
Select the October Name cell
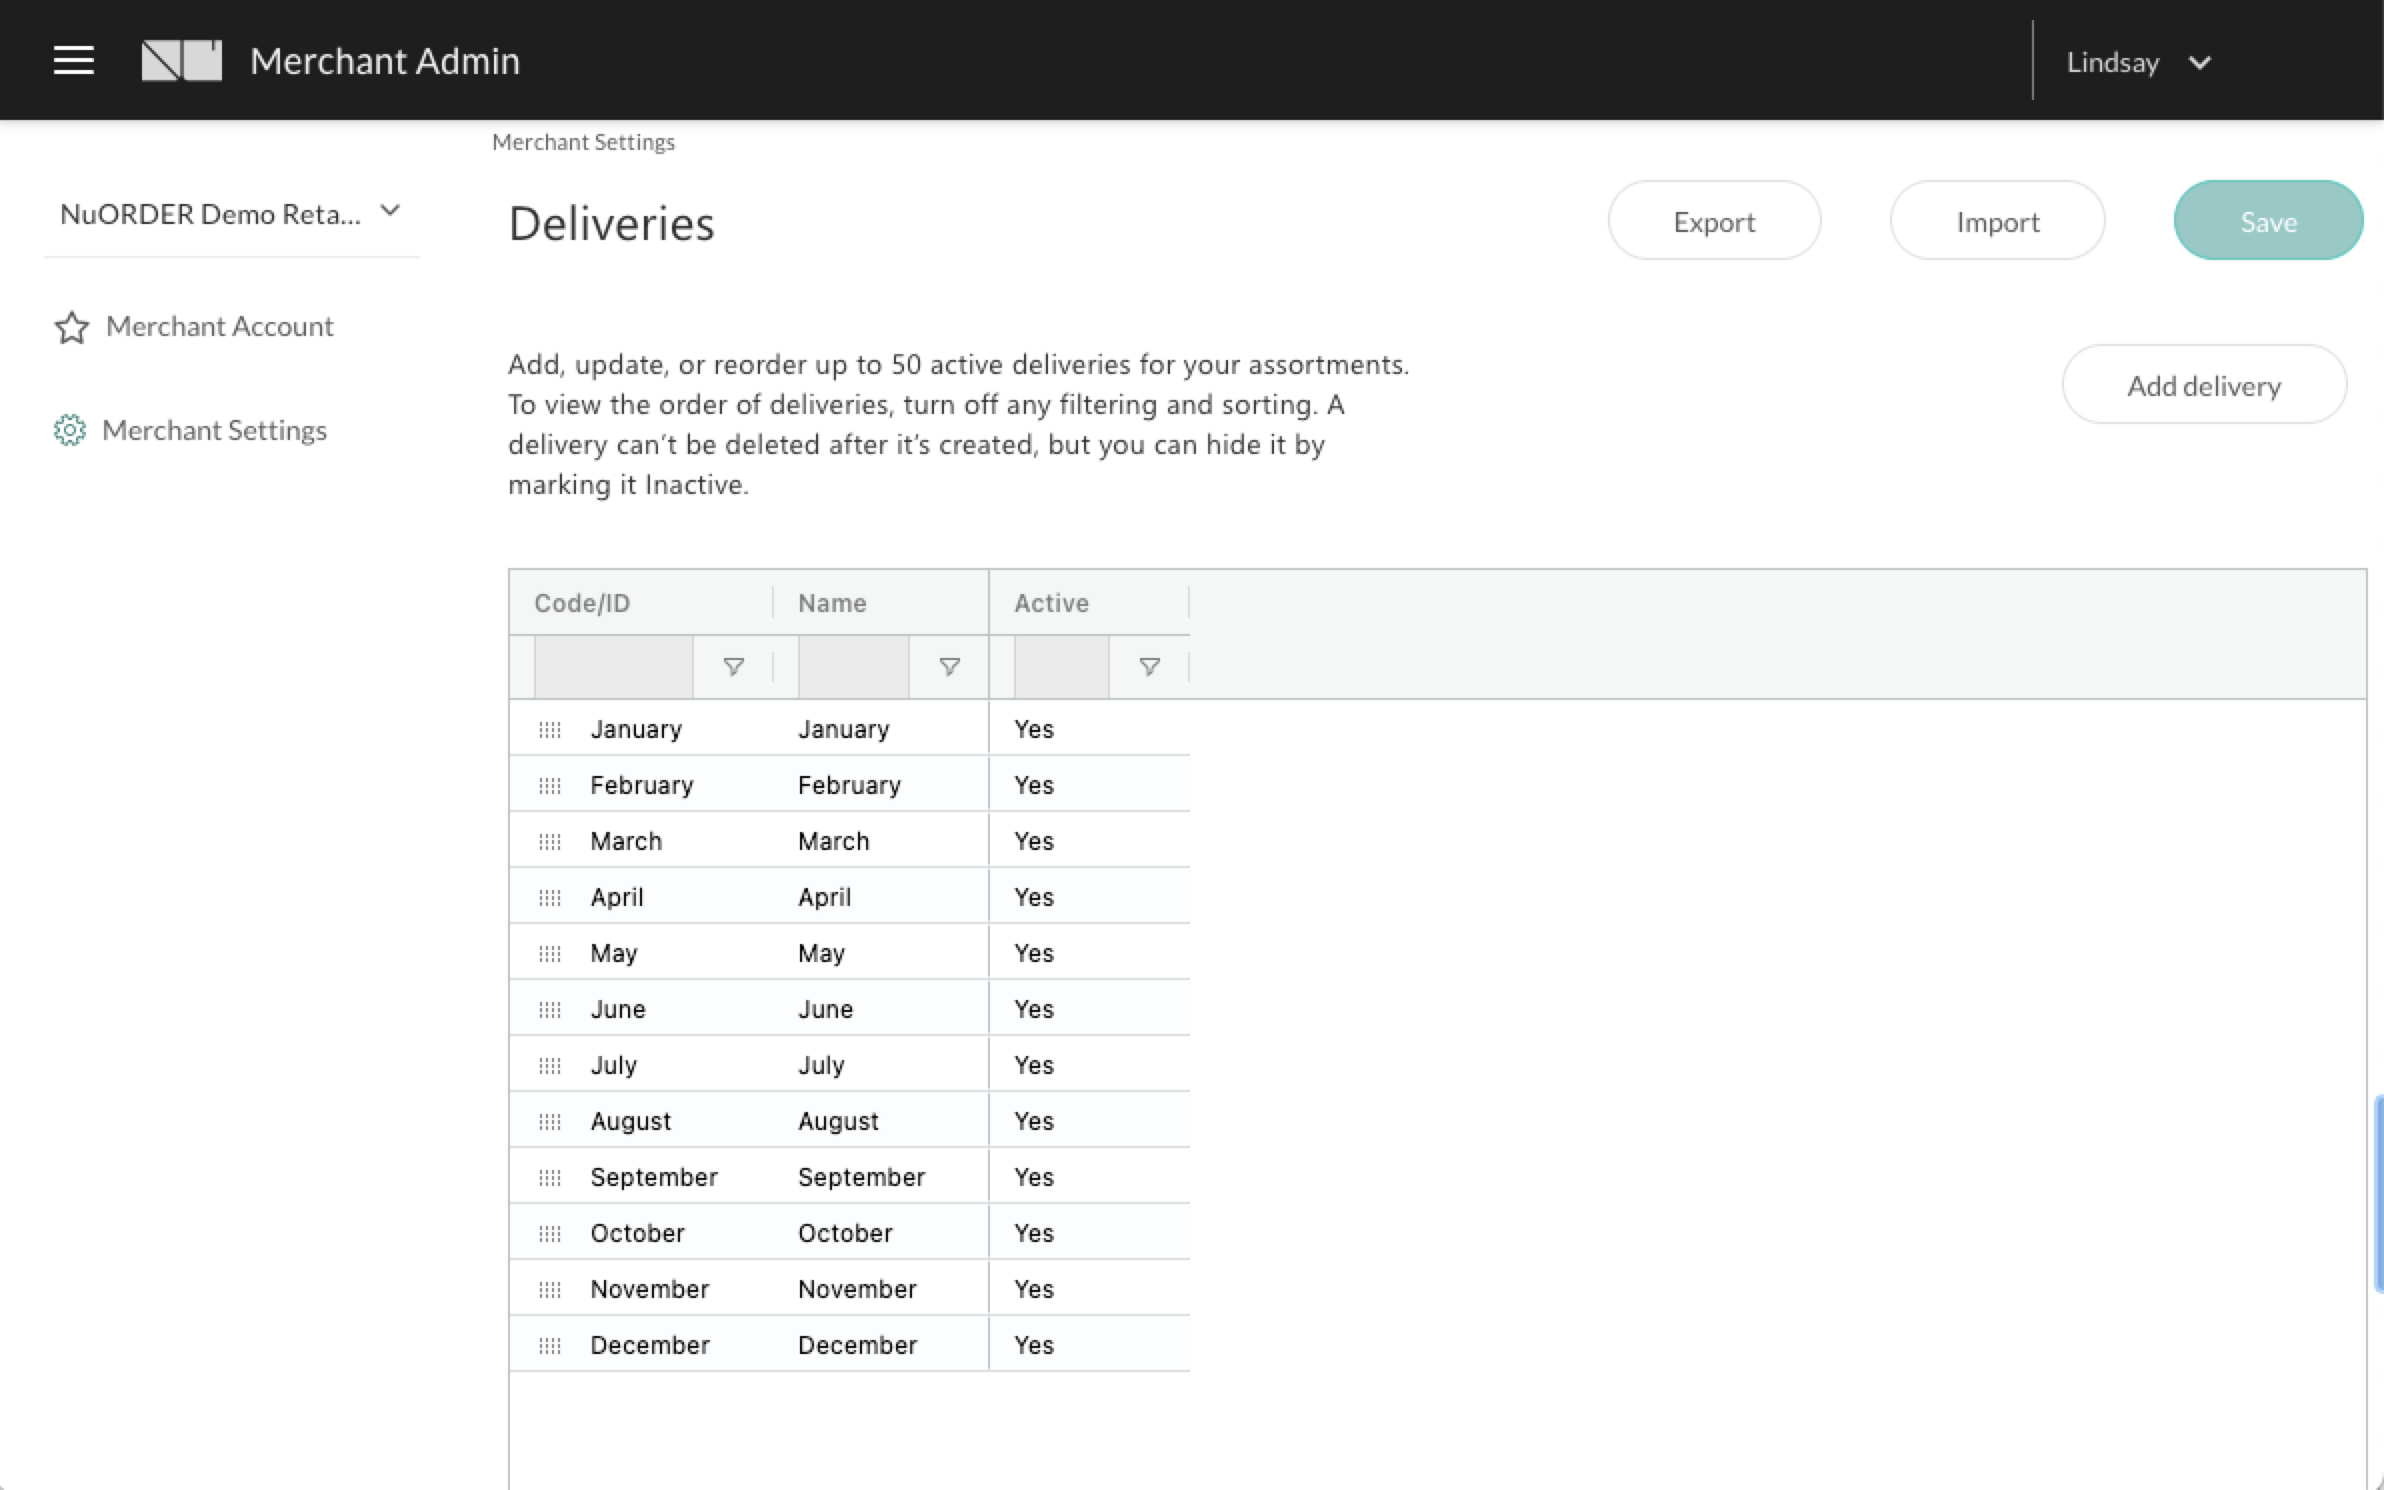880,1232
